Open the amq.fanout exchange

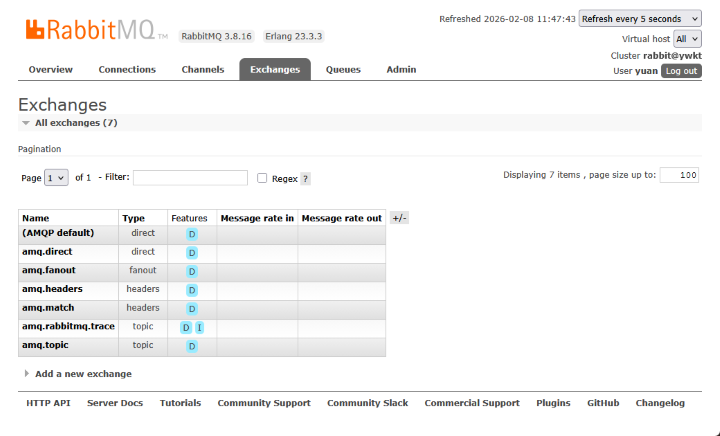coord(49,270)
